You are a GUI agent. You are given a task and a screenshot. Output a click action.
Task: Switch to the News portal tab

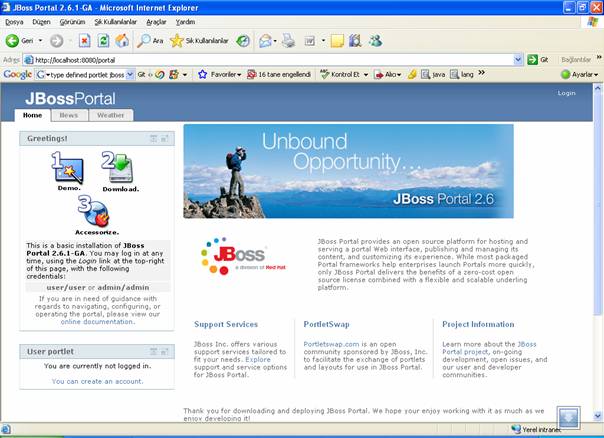68,116
